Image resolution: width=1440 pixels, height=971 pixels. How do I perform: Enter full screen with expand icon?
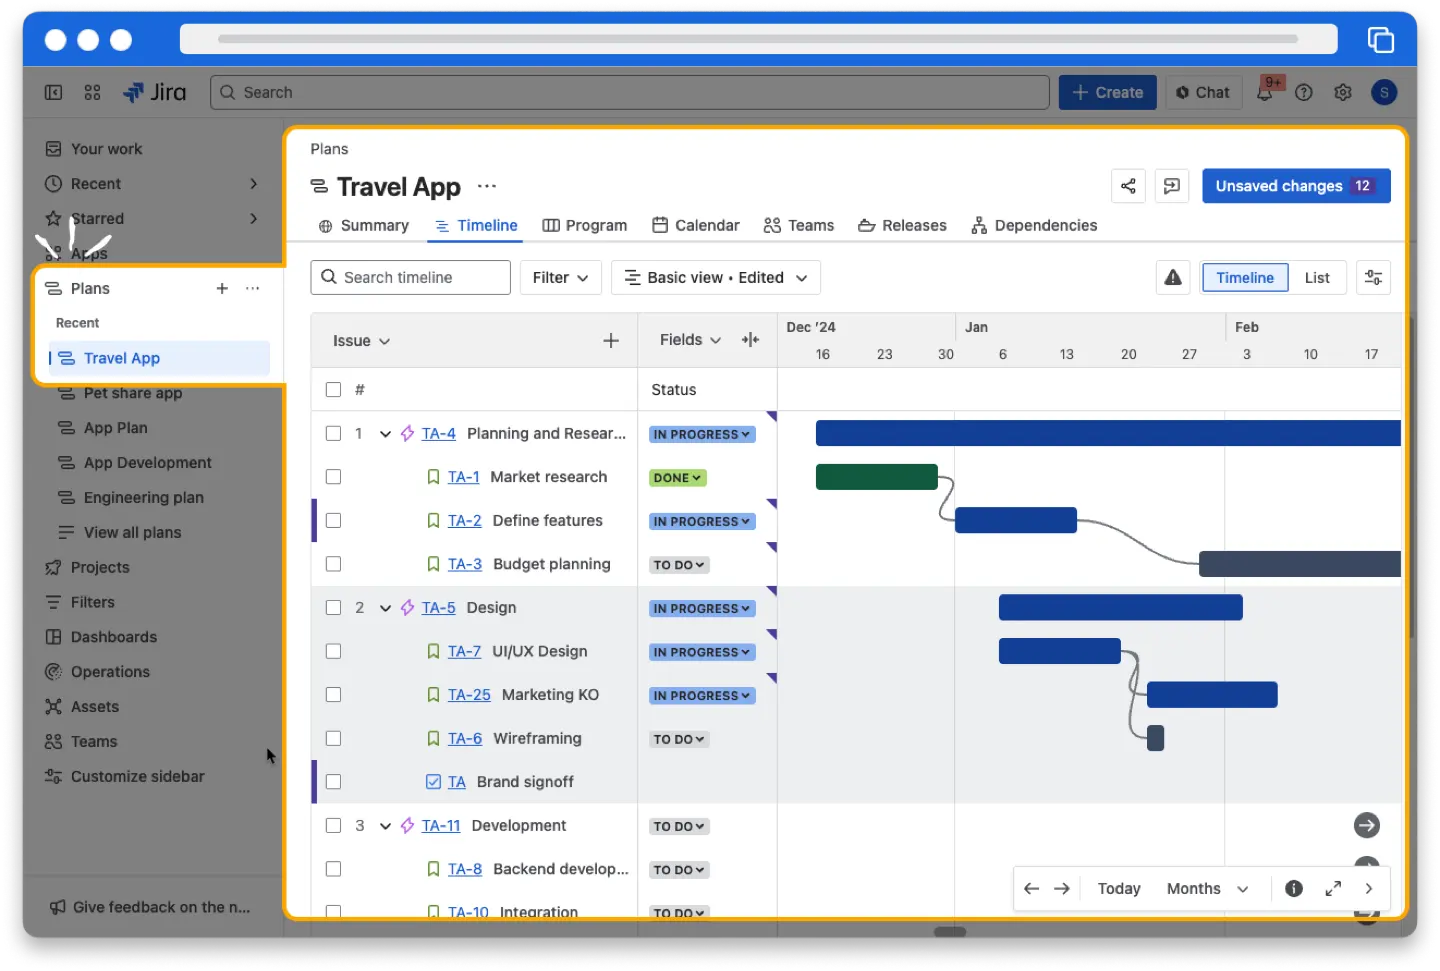[1333, 888]
